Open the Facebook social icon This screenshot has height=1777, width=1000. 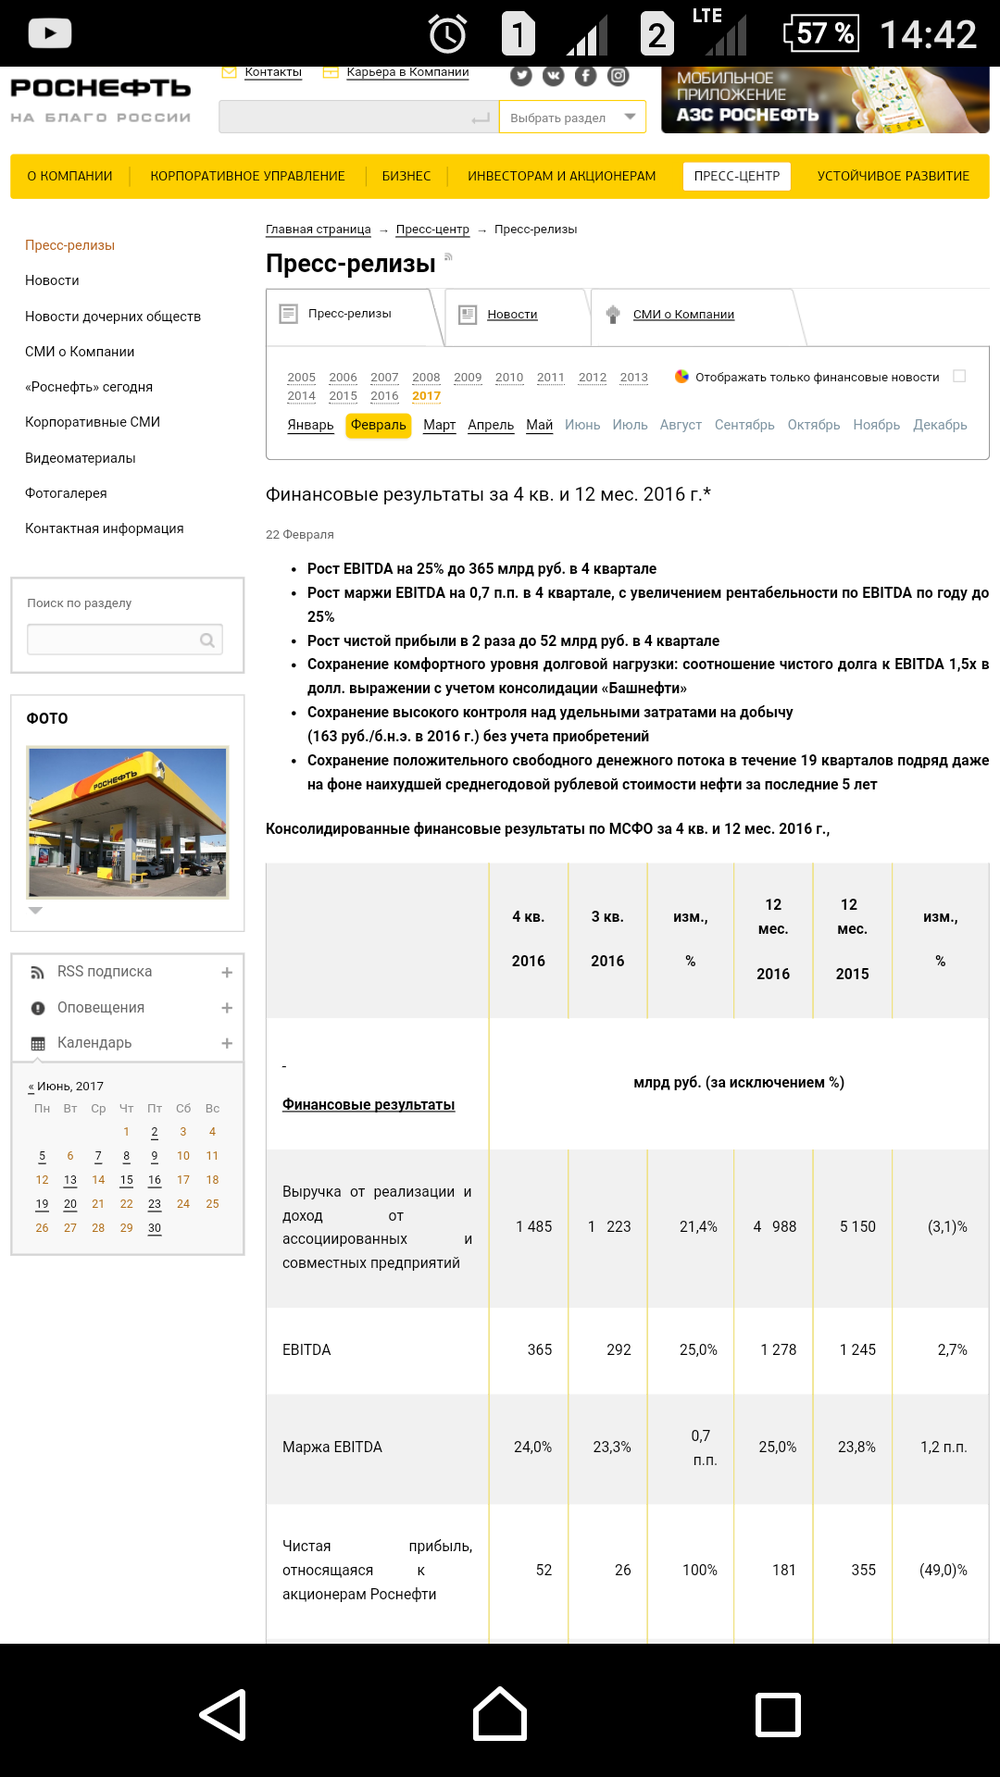coord(586,75)
